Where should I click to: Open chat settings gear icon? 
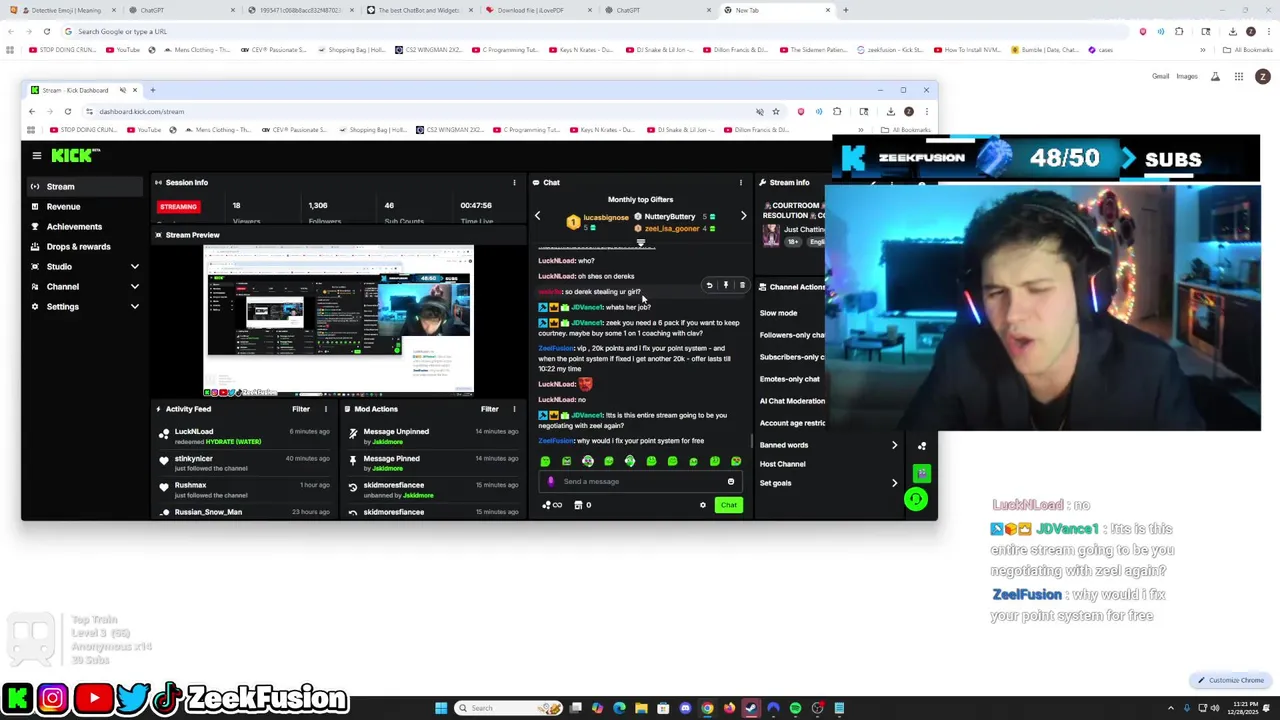(703, 505)
